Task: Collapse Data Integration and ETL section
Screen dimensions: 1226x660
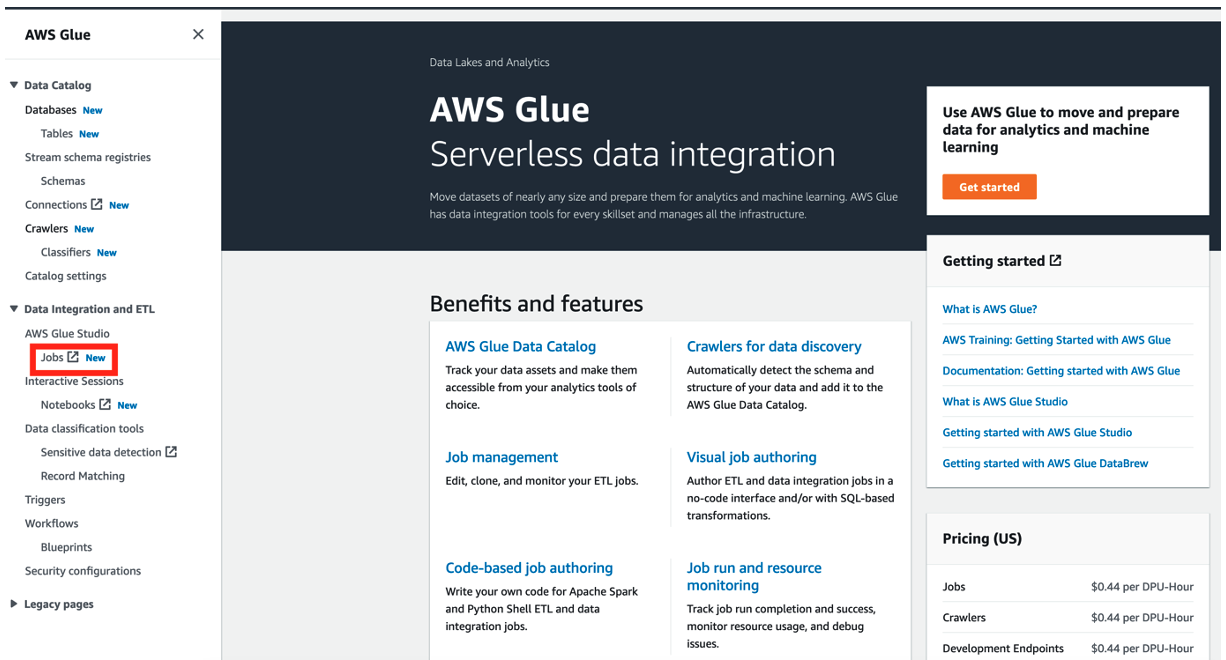Action: [x=14, y=309]
